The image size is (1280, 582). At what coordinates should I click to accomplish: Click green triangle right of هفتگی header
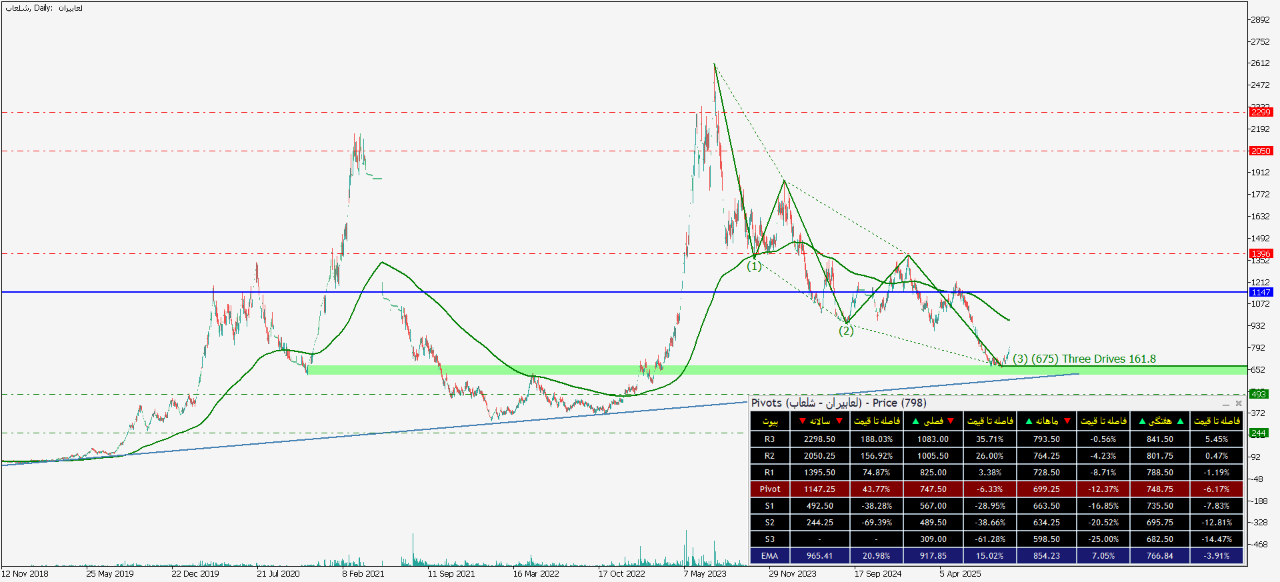point(1179,421)
